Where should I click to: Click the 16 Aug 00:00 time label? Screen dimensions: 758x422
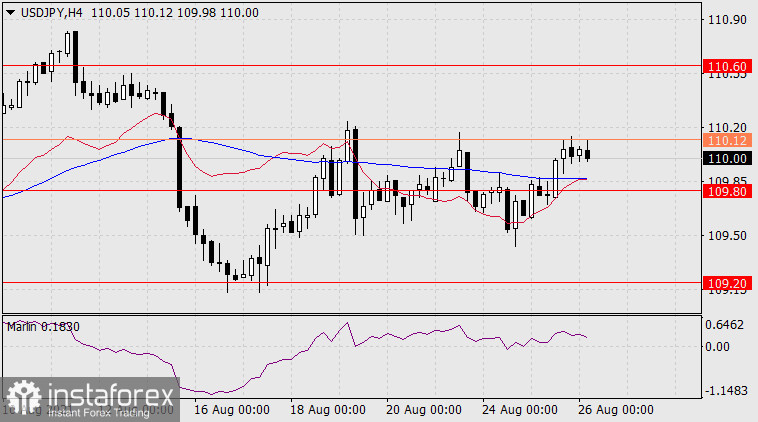click(x=232, y=410)
